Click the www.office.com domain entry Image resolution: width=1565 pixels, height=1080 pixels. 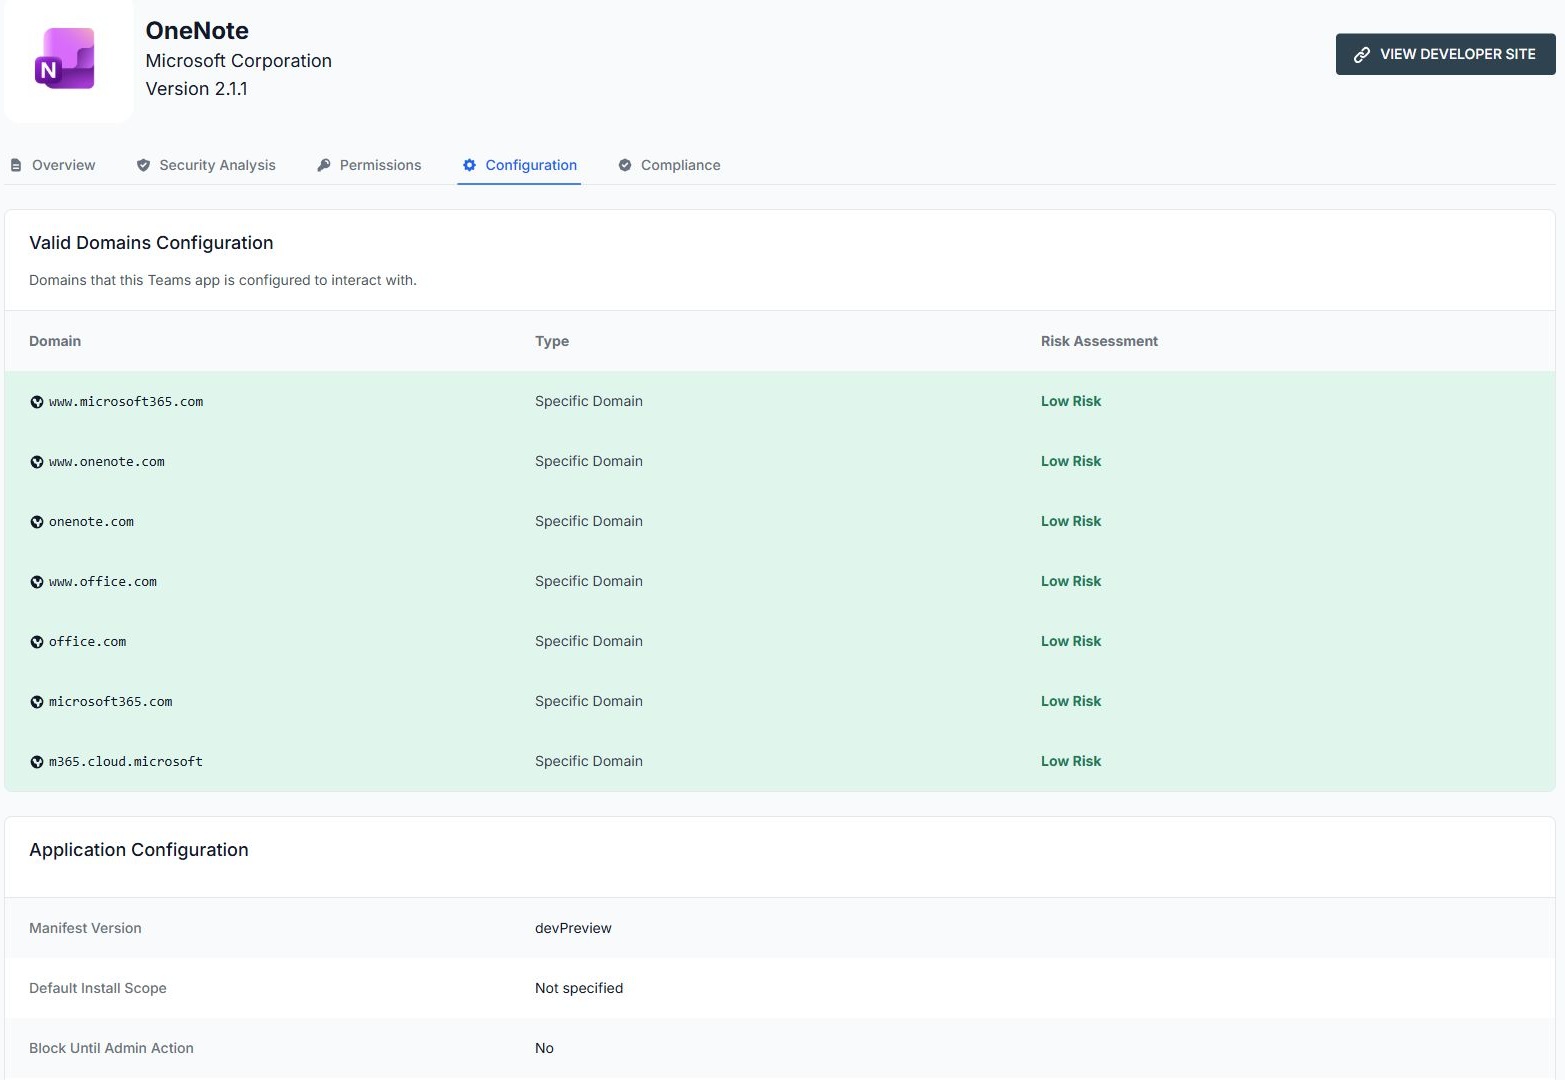pos(103,582)
